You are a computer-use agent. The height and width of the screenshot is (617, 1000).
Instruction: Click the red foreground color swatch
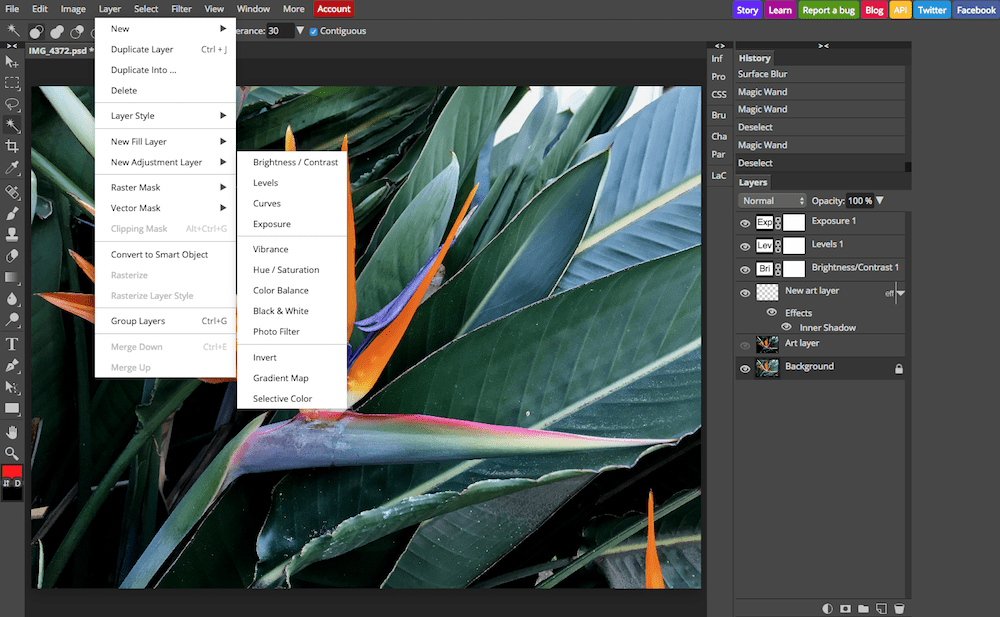point(12,472)
